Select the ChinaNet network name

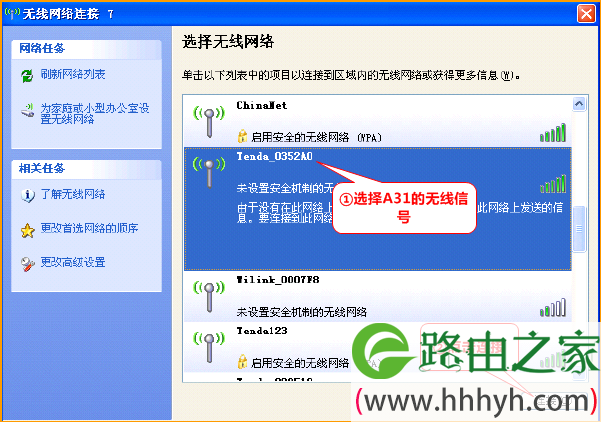tap(261, 105)
